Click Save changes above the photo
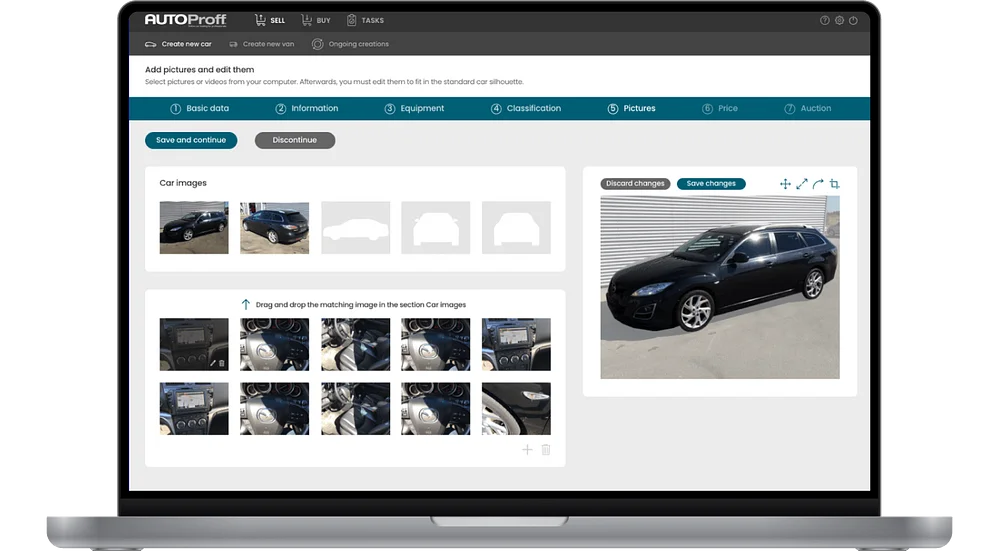This screenshot has width=1000, height=551. [x=711, y=184]
